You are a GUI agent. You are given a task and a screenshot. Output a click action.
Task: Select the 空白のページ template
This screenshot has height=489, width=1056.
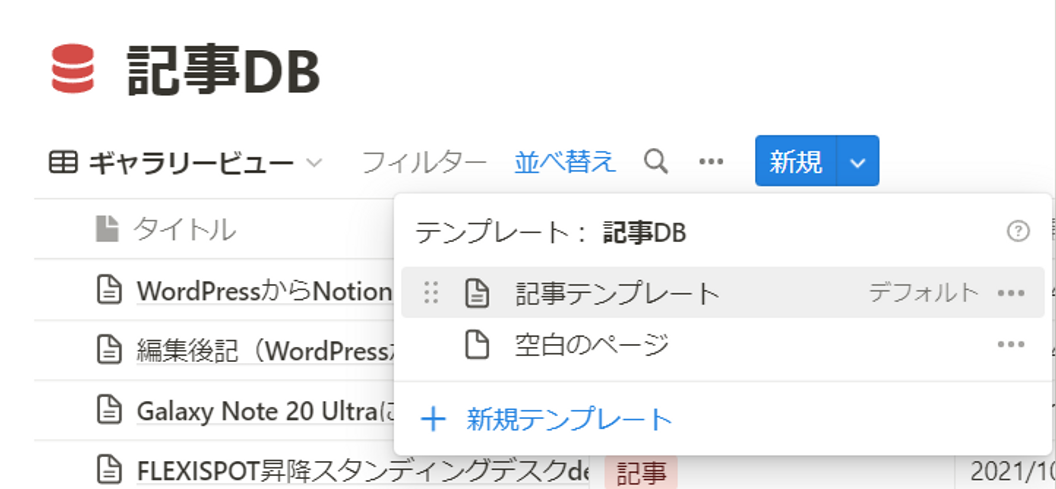click(723, 345)
